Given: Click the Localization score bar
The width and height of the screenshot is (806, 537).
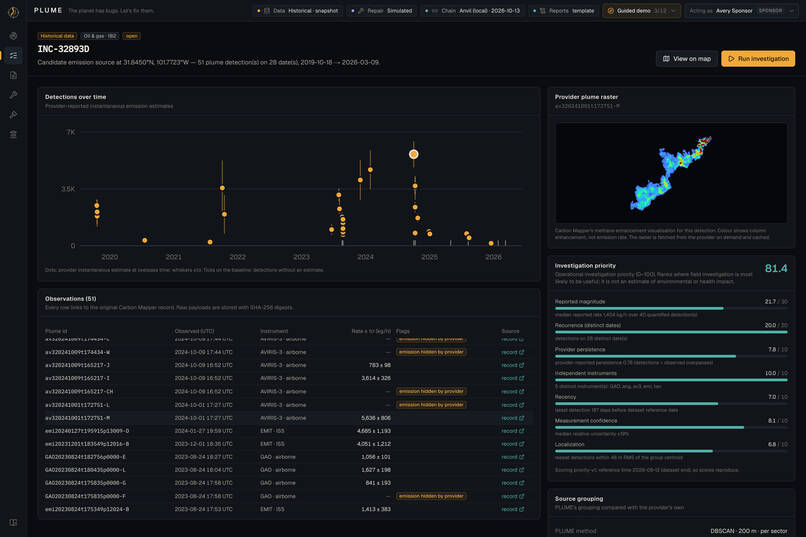Looking at the screenshot, I should [x=671, y=451].
